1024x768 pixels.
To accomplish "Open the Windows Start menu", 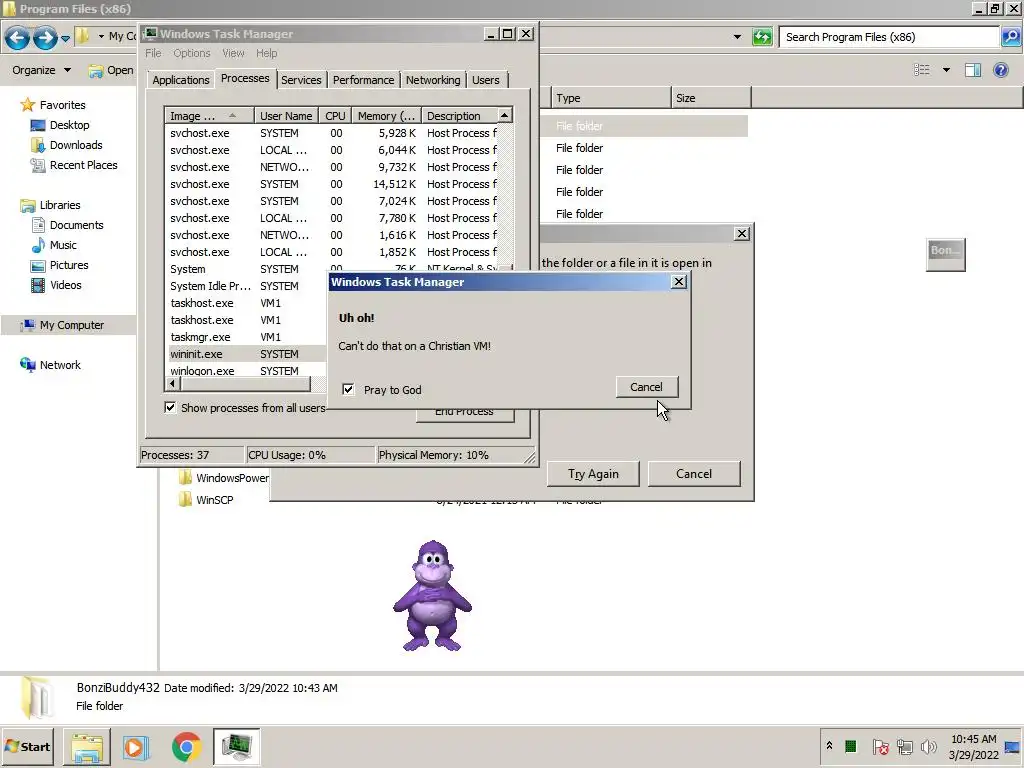I will click(x=27, y=747).
